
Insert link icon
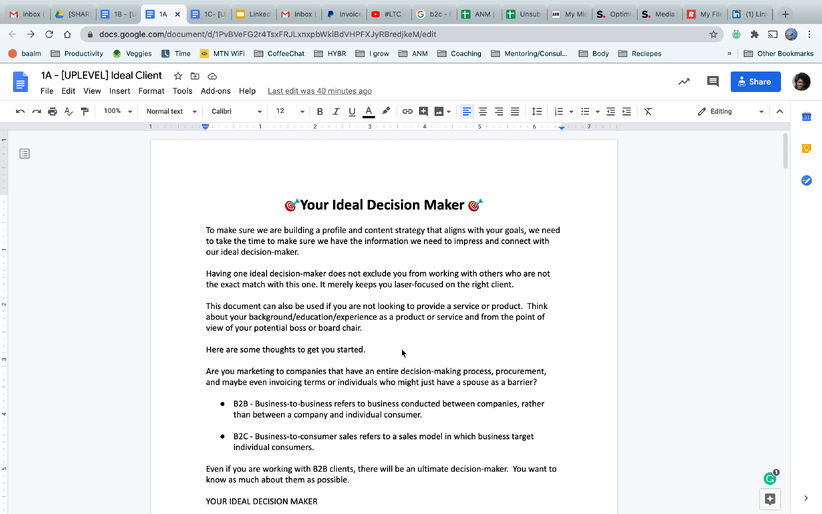tap(407, 111)
